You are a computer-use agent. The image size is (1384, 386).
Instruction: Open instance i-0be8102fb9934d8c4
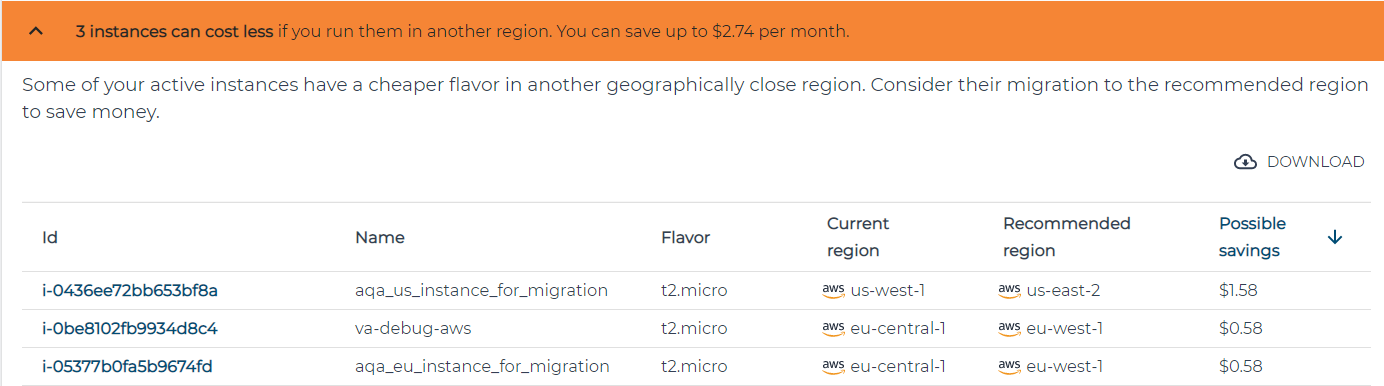pos(130,328)
